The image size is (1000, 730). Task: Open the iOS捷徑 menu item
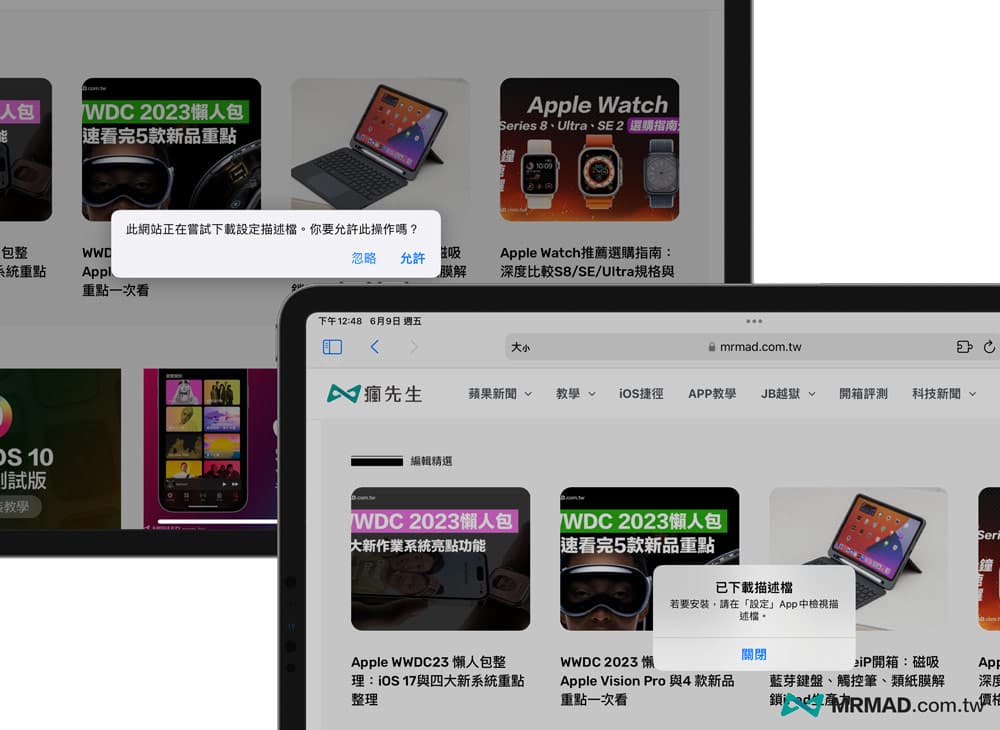click(641, 394)
